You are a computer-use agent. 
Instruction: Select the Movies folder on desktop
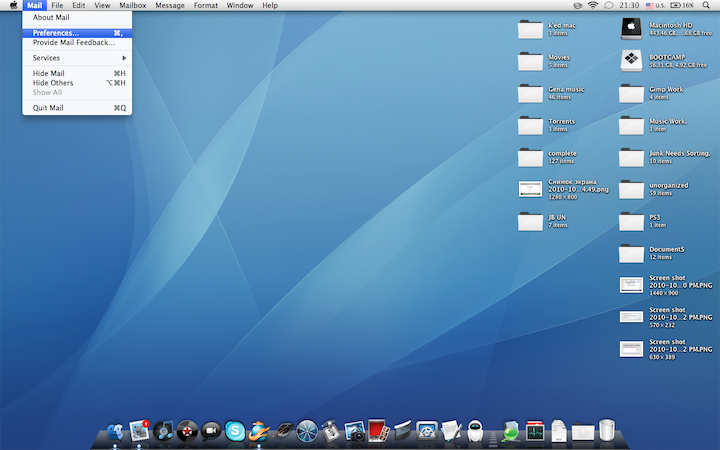pos(530,62)
